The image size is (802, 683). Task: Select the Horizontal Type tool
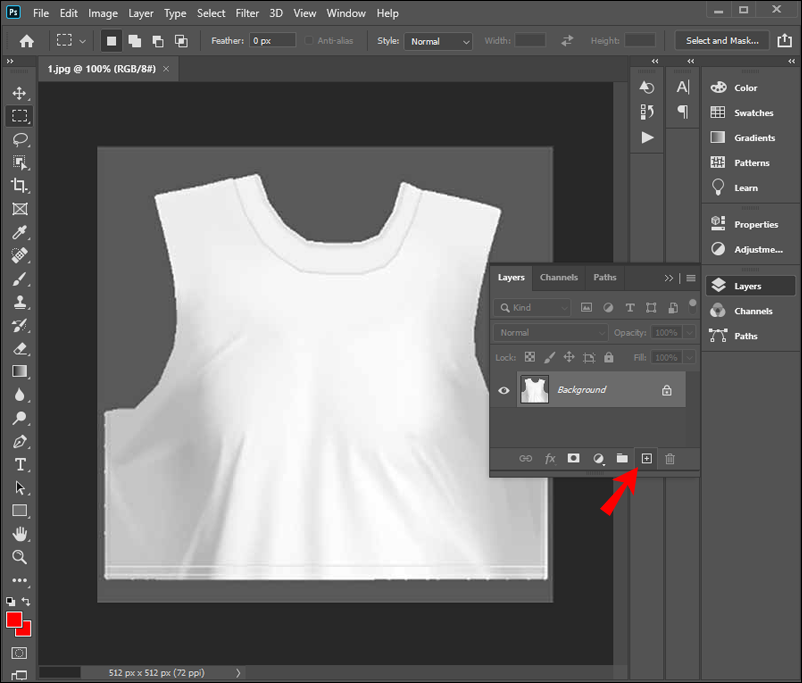[19, 465]
